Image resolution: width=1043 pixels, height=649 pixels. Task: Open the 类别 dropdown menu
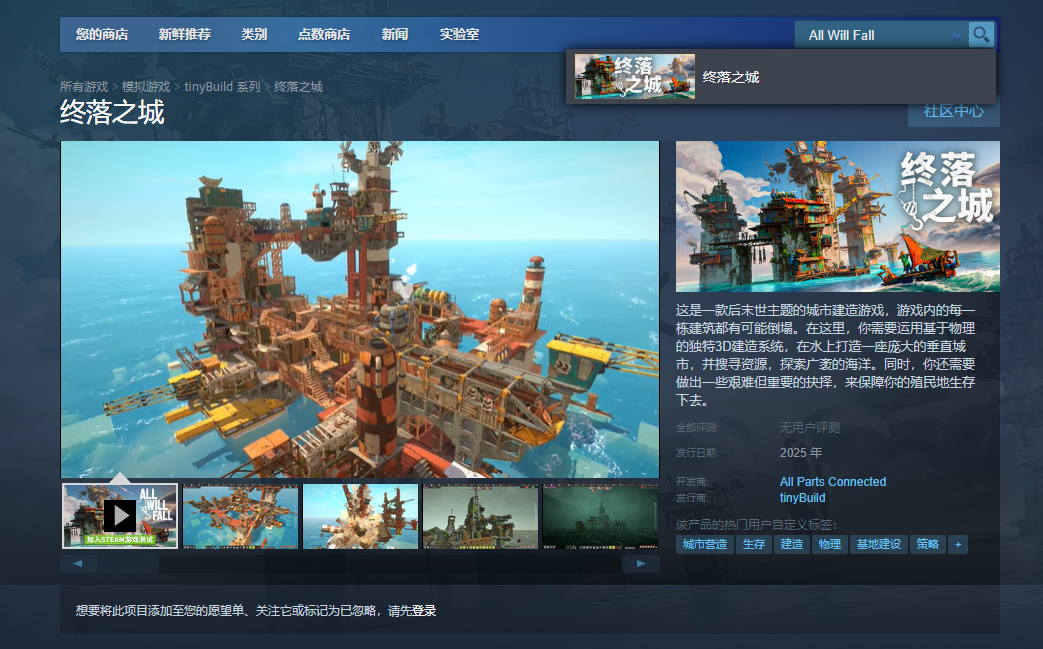pos(255,33)
